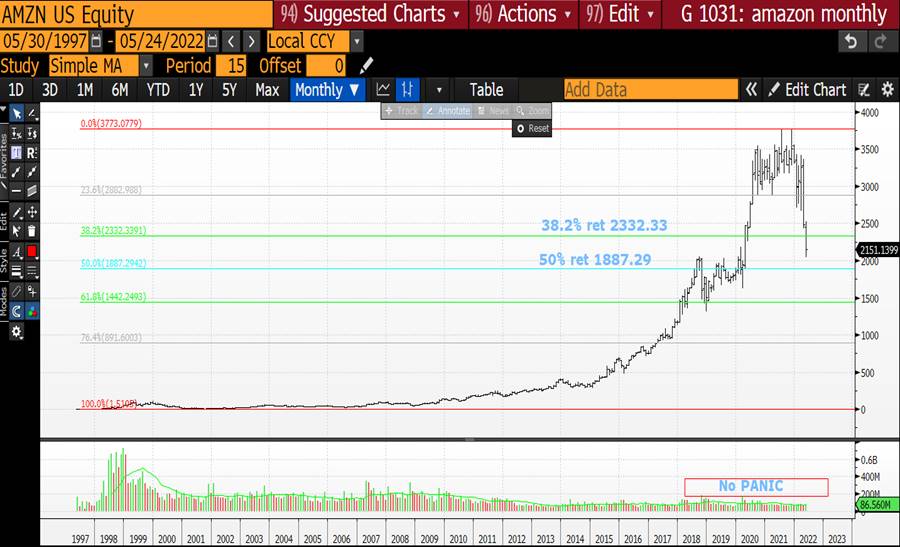900x547 pixels.
Task: Pick the regression R tool icon
Action: click(32, 153)
